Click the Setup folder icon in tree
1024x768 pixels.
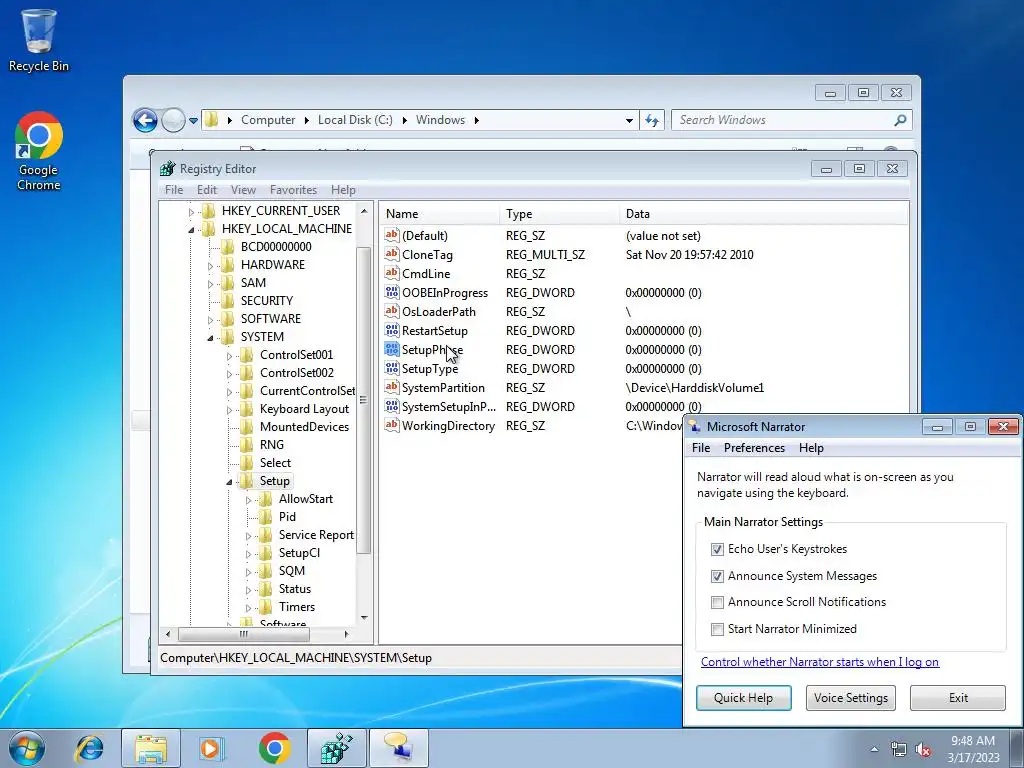(x=246, y=481)
